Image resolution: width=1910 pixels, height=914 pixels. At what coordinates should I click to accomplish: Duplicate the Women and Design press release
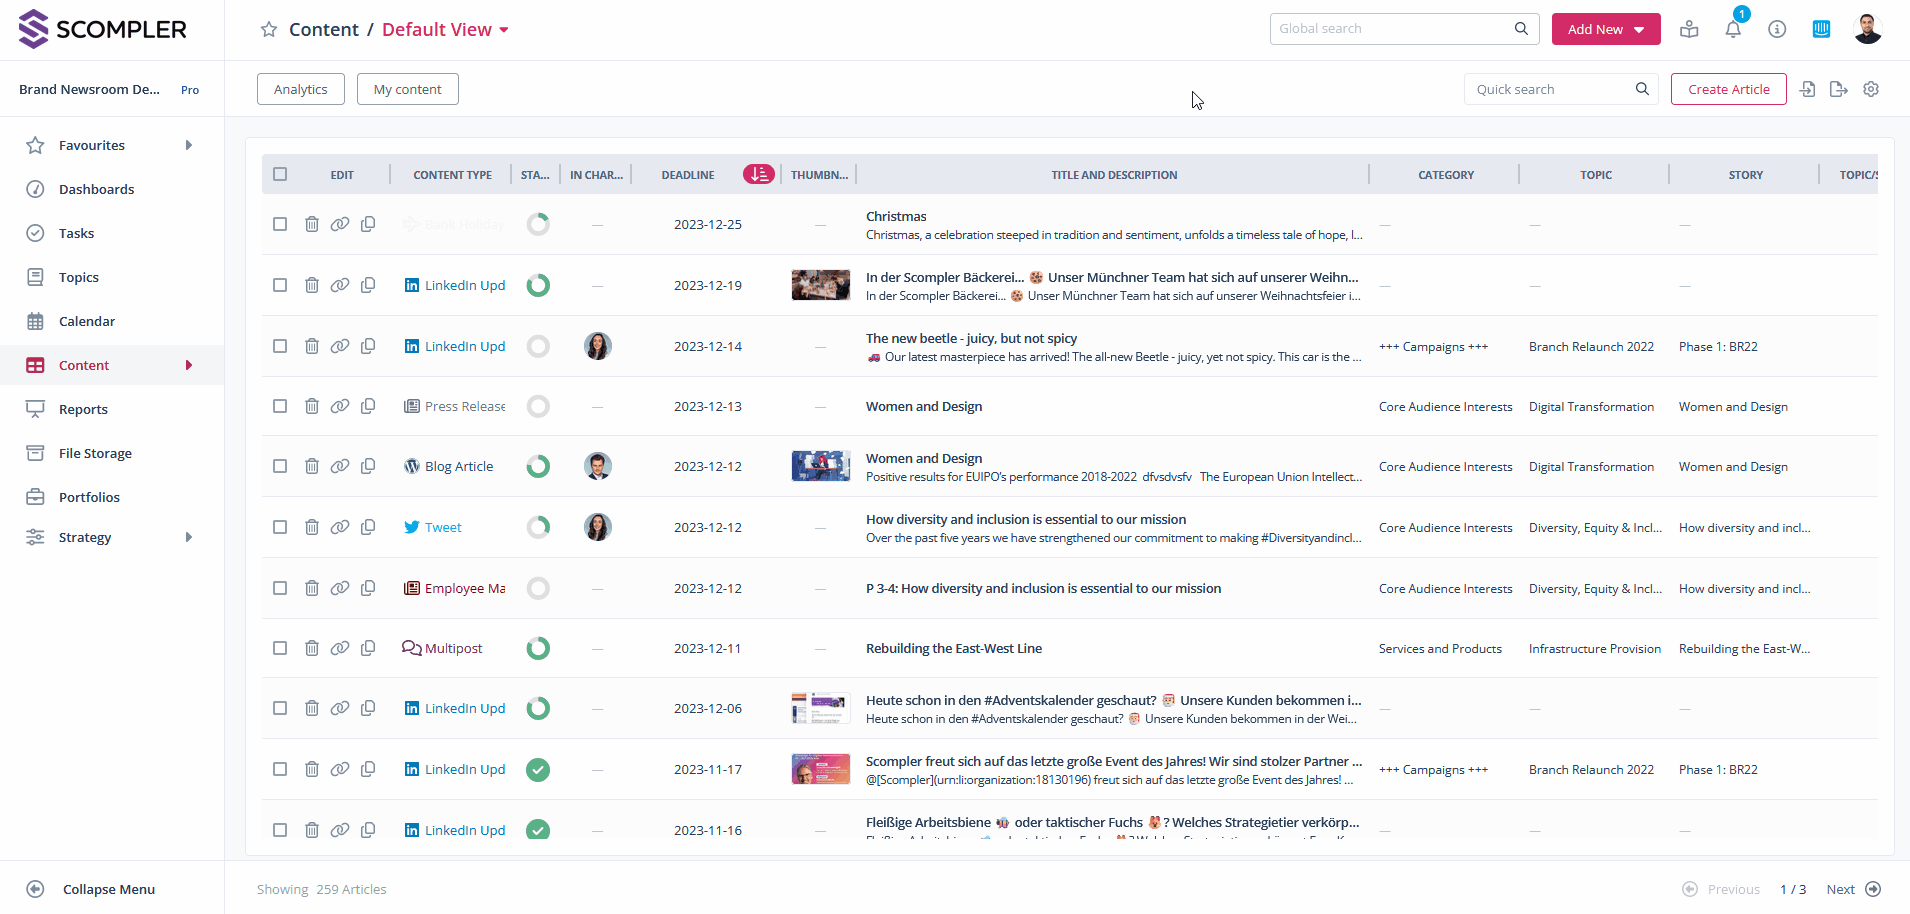(x=368, y=406)
